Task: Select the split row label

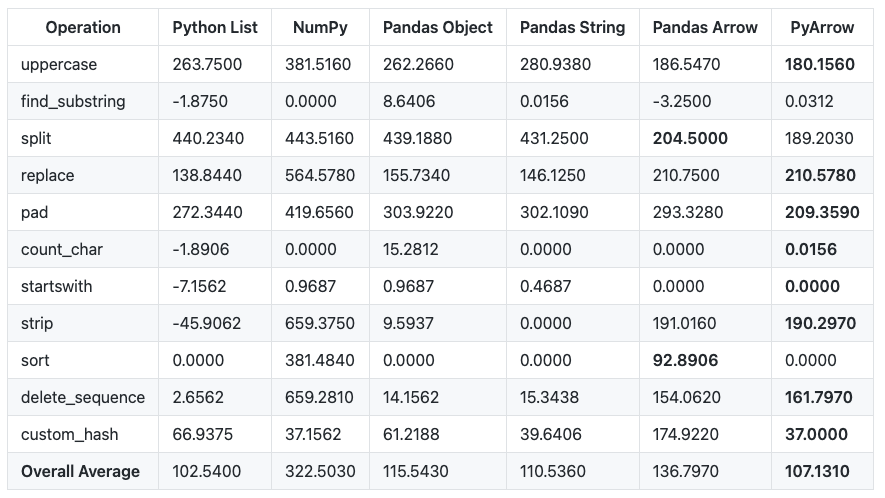Action: [36, 138]
